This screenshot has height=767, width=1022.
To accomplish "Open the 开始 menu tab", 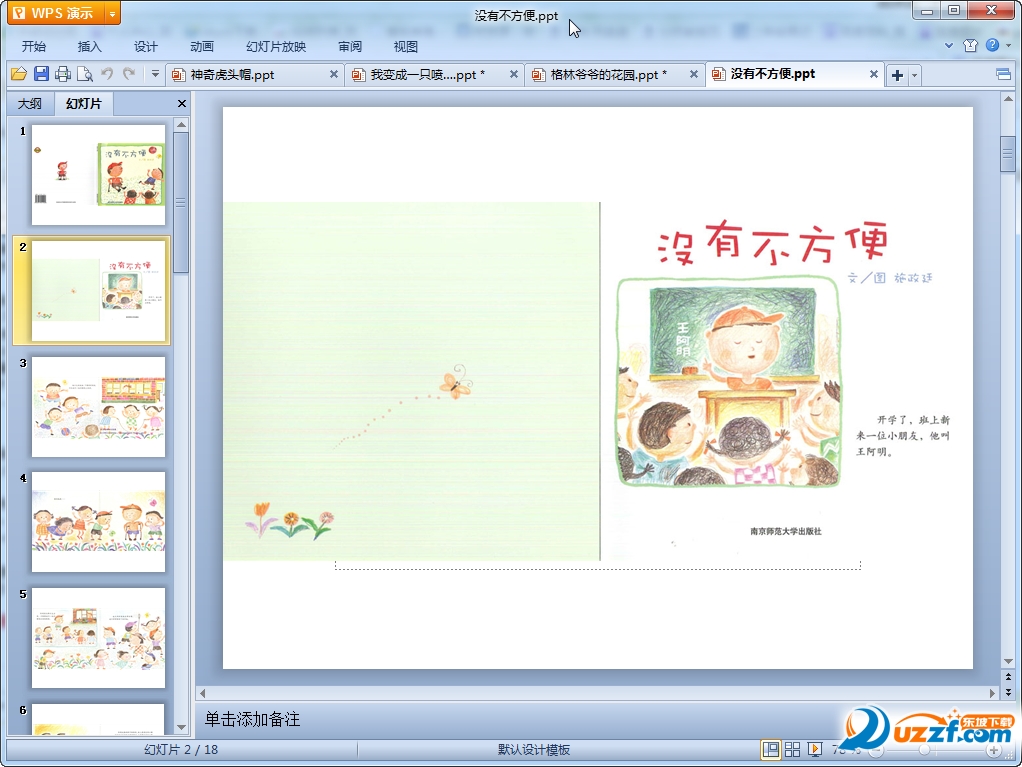I will (x=33, y=46).
